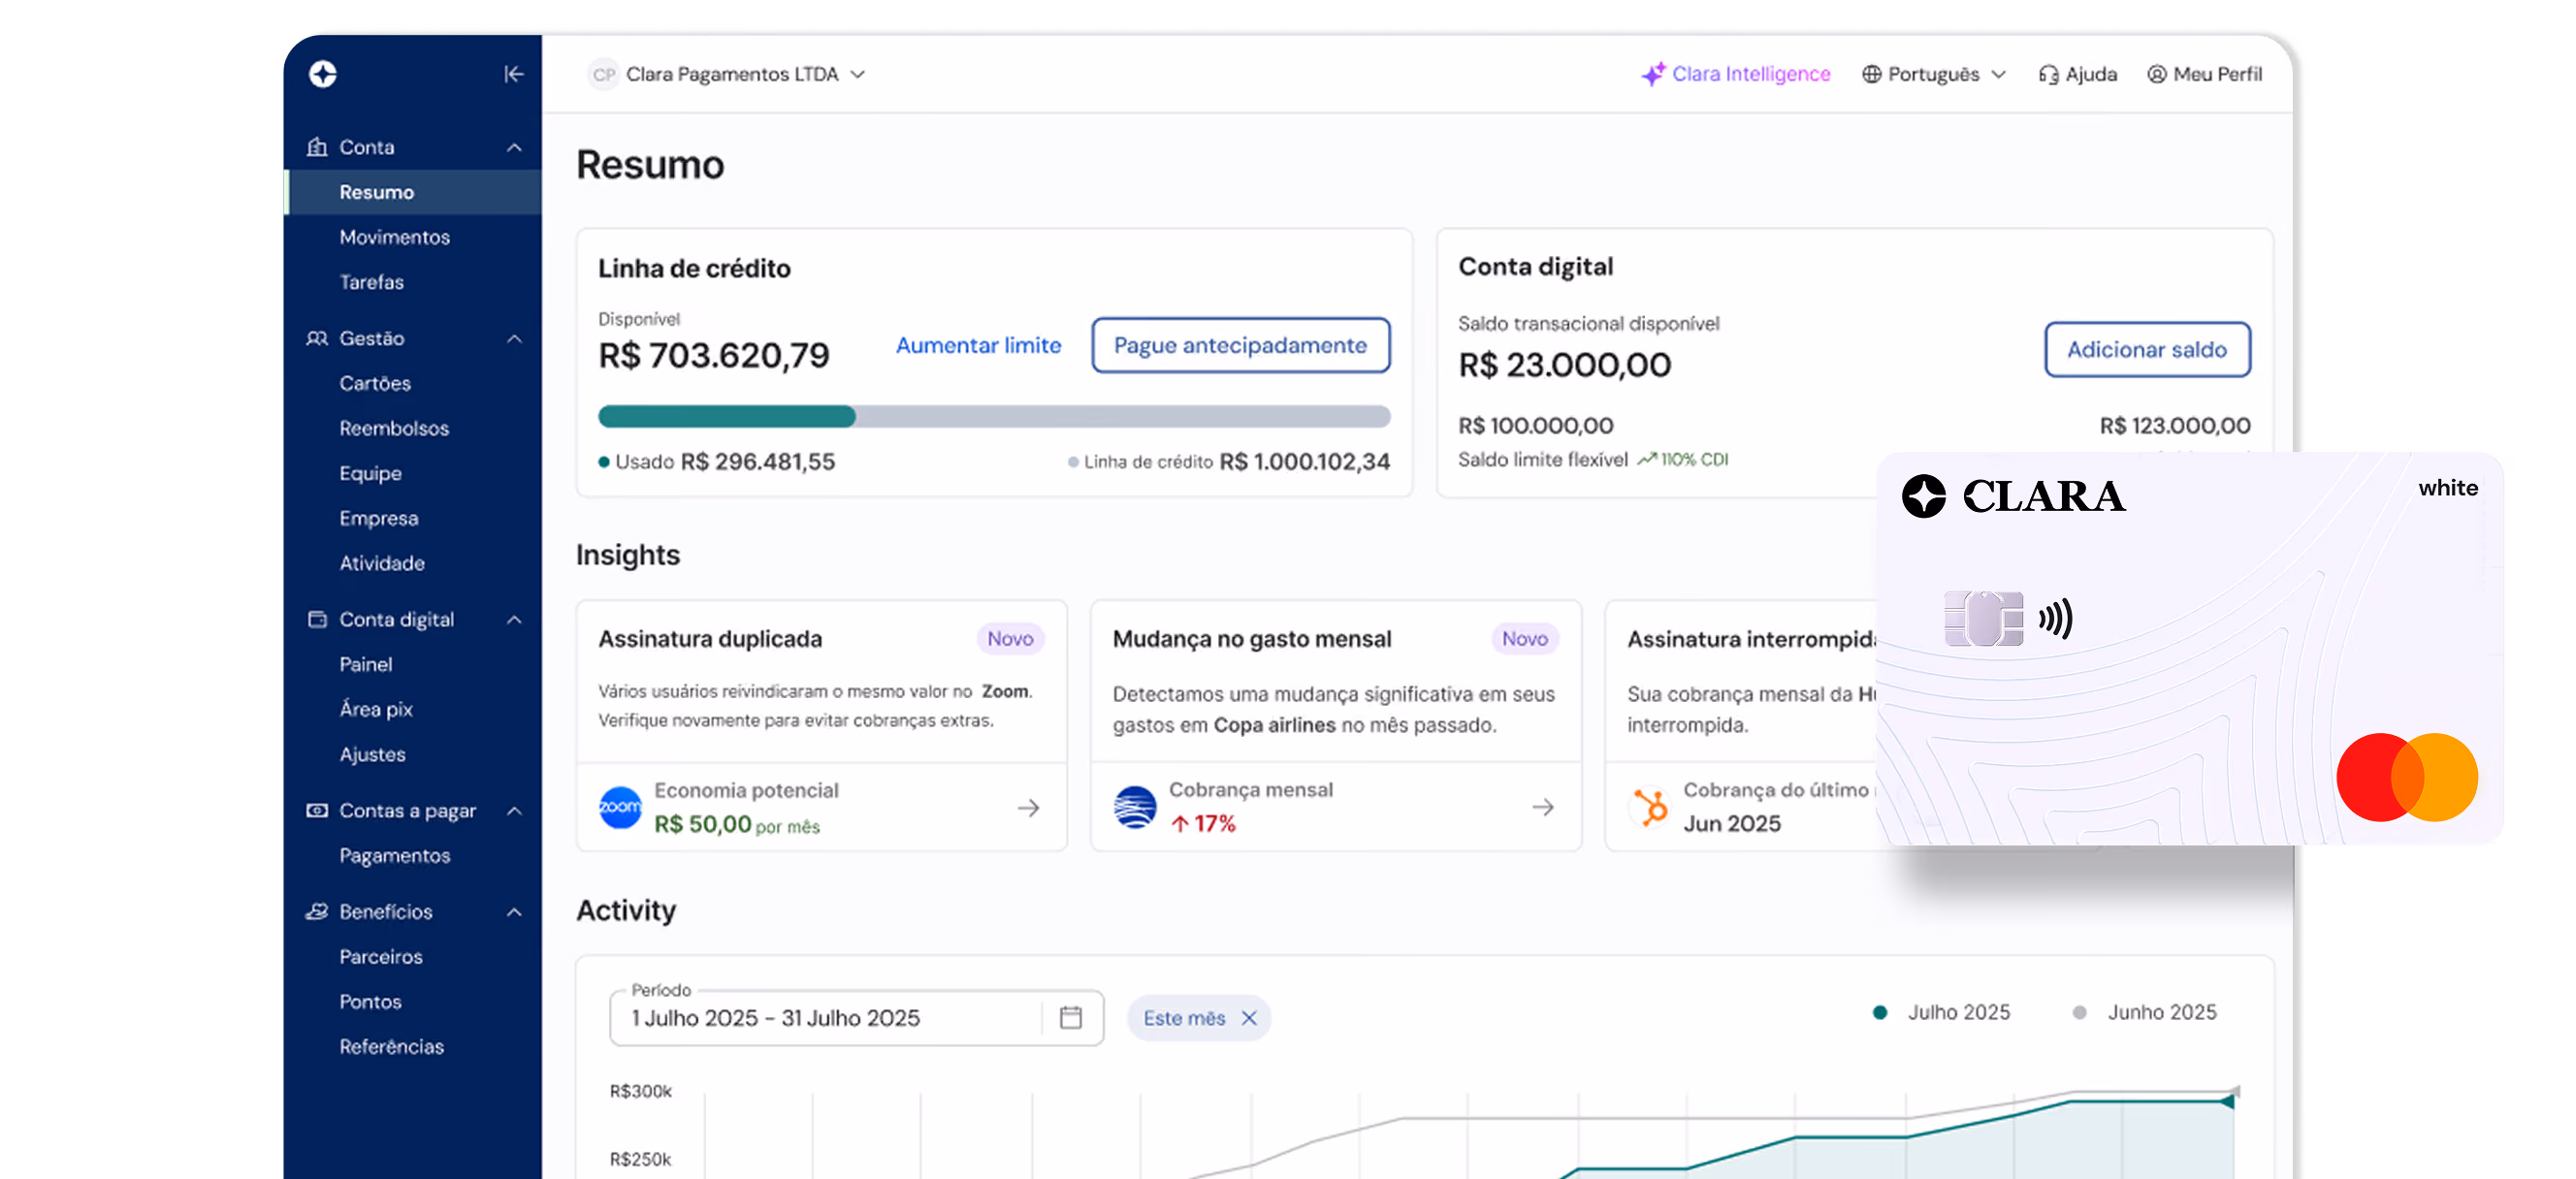This screenshot has height=1179, width=2576.
Task: Click the 17% Cobrança mensal increase
Action: pos(1204,823)
